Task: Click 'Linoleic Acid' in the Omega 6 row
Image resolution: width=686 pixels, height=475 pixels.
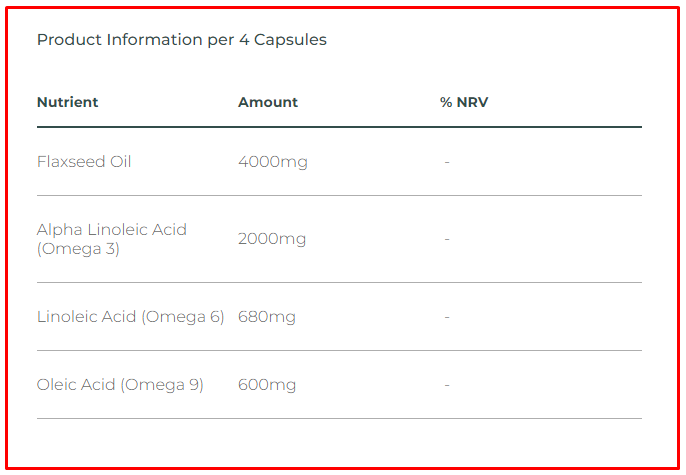Action: (86, 317)
